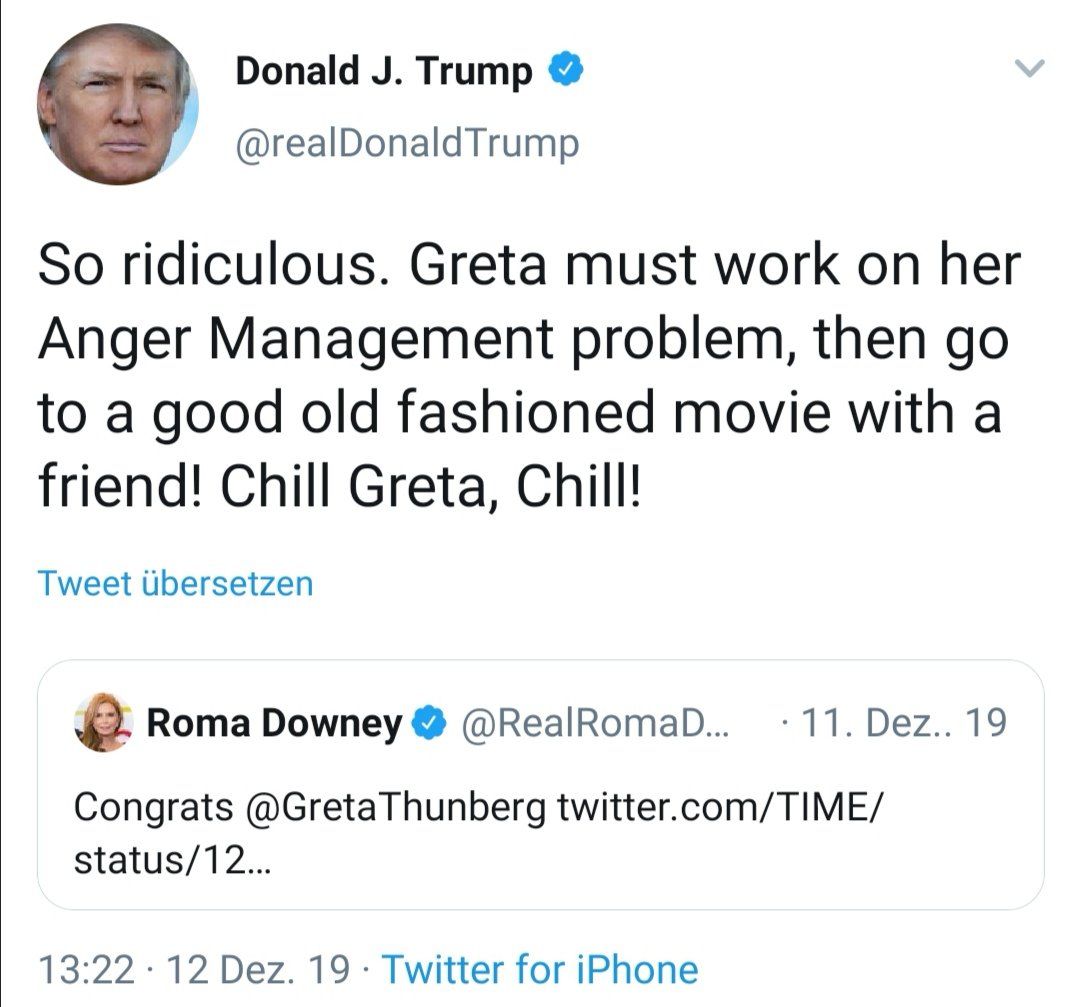Image resolution: width=1080 pixels, height=1007 pixels.
Task: Click the word 'Congrats' in quoted tweet
Action: click(153, 808)
